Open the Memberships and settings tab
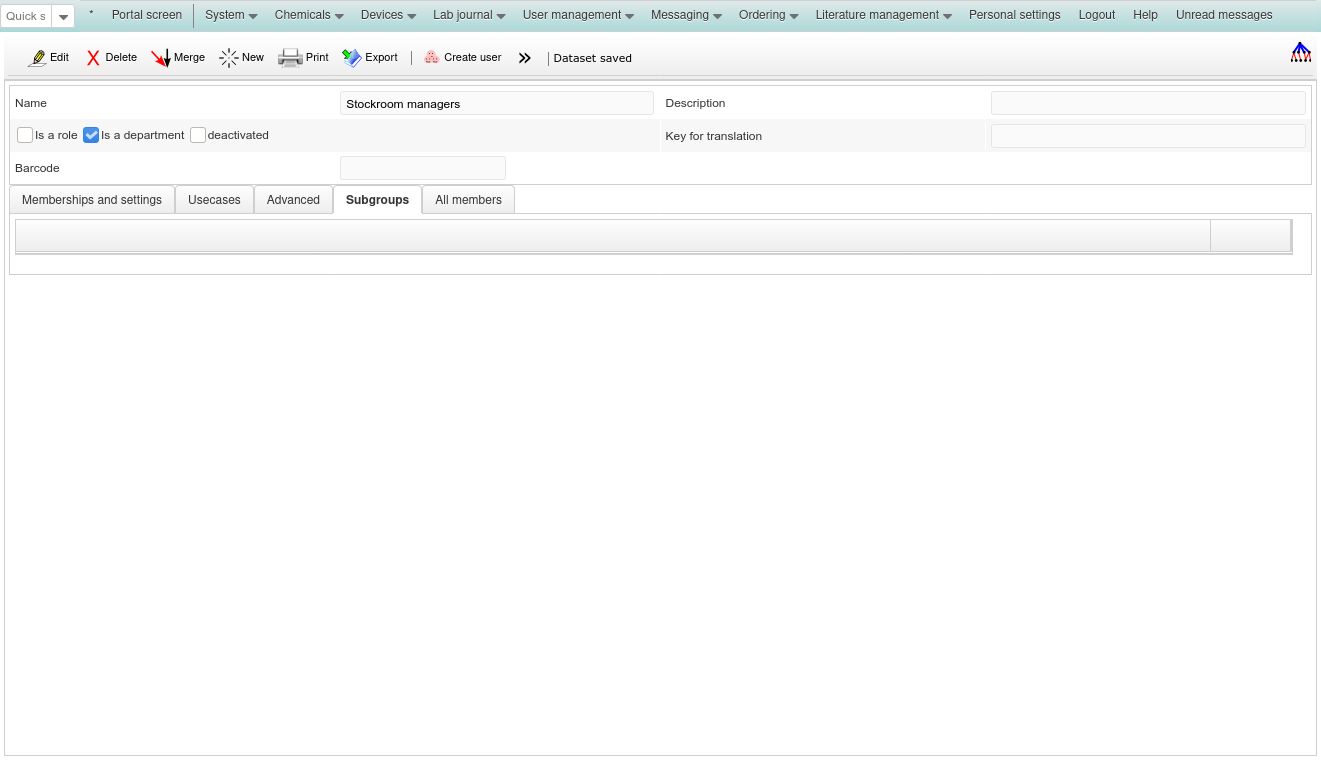Screen dimensions: 1321x760 [x=92, y=200]
